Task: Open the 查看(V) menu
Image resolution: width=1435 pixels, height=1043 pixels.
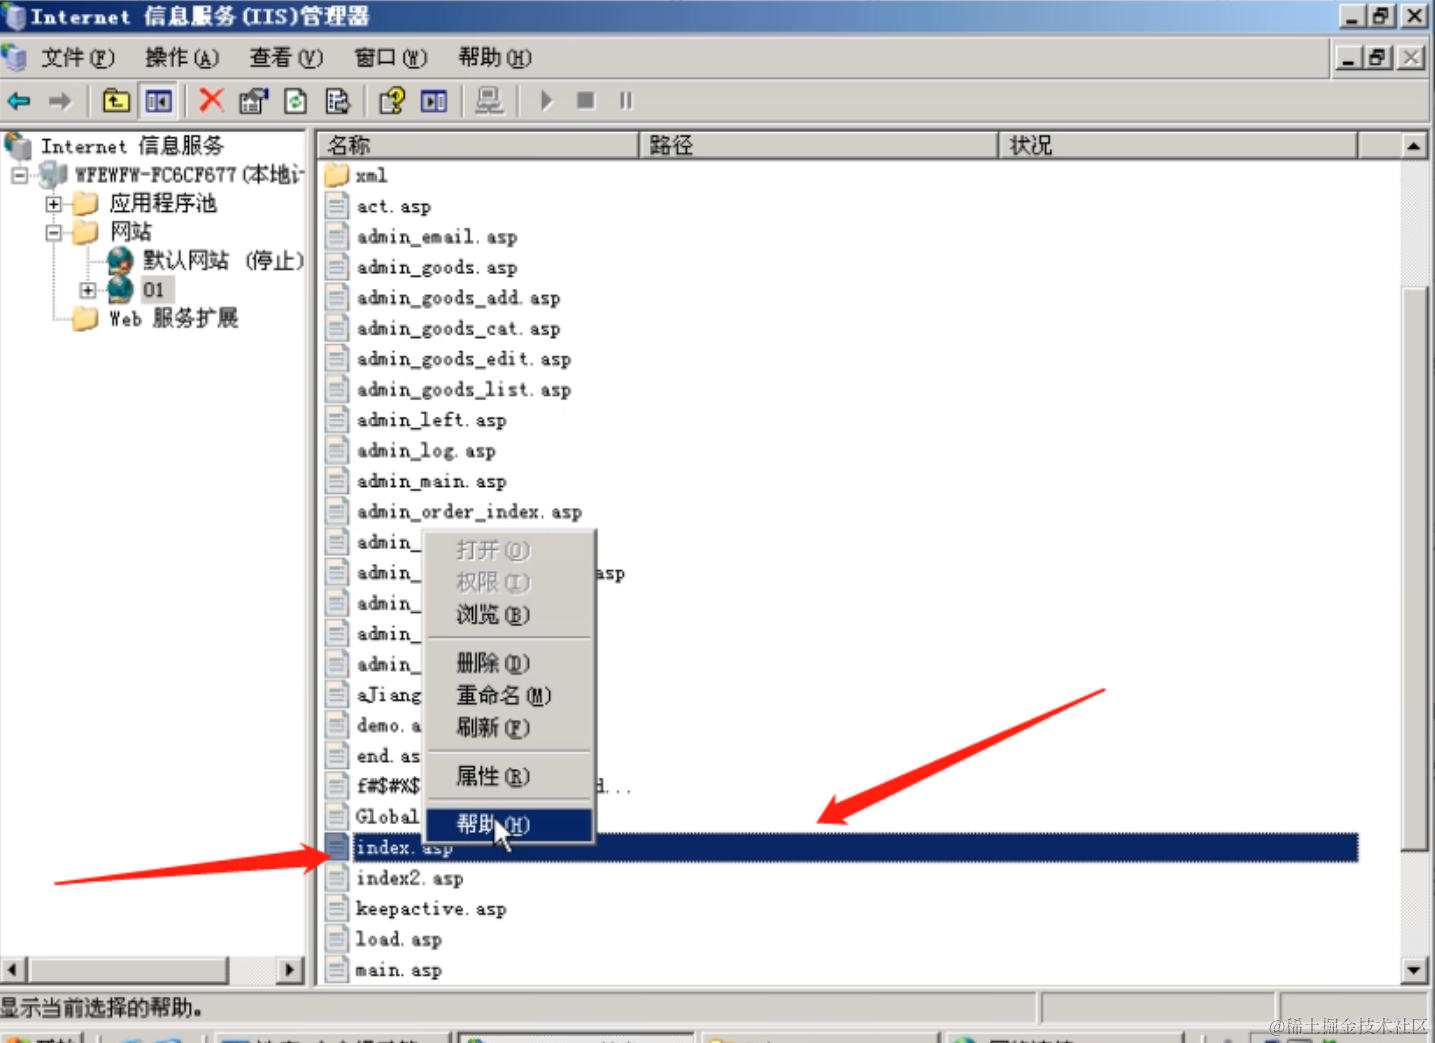Action: pos(286,58)
